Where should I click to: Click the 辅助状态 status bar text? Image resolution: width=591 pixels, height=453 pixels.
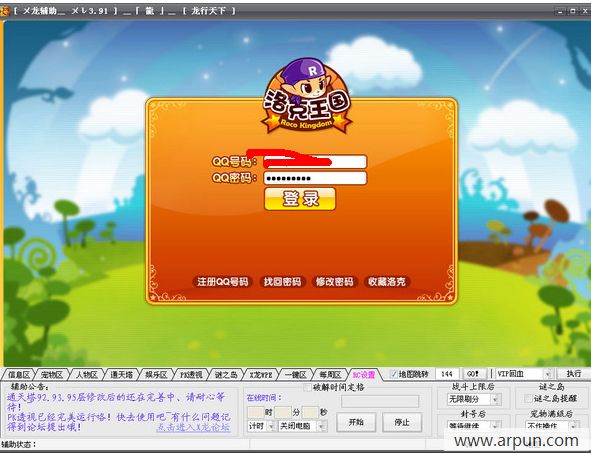tap(18, 444)
